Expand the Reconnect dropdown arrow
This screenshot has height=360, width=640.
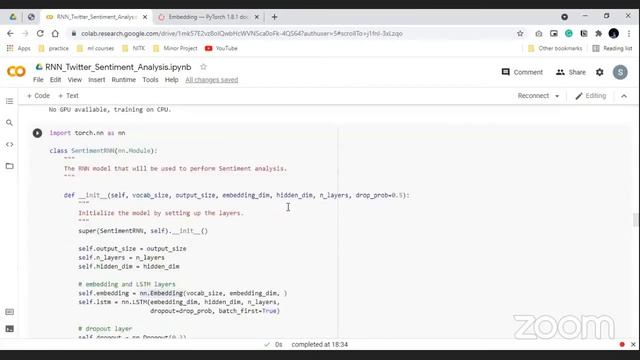click(x=557, y=96)
